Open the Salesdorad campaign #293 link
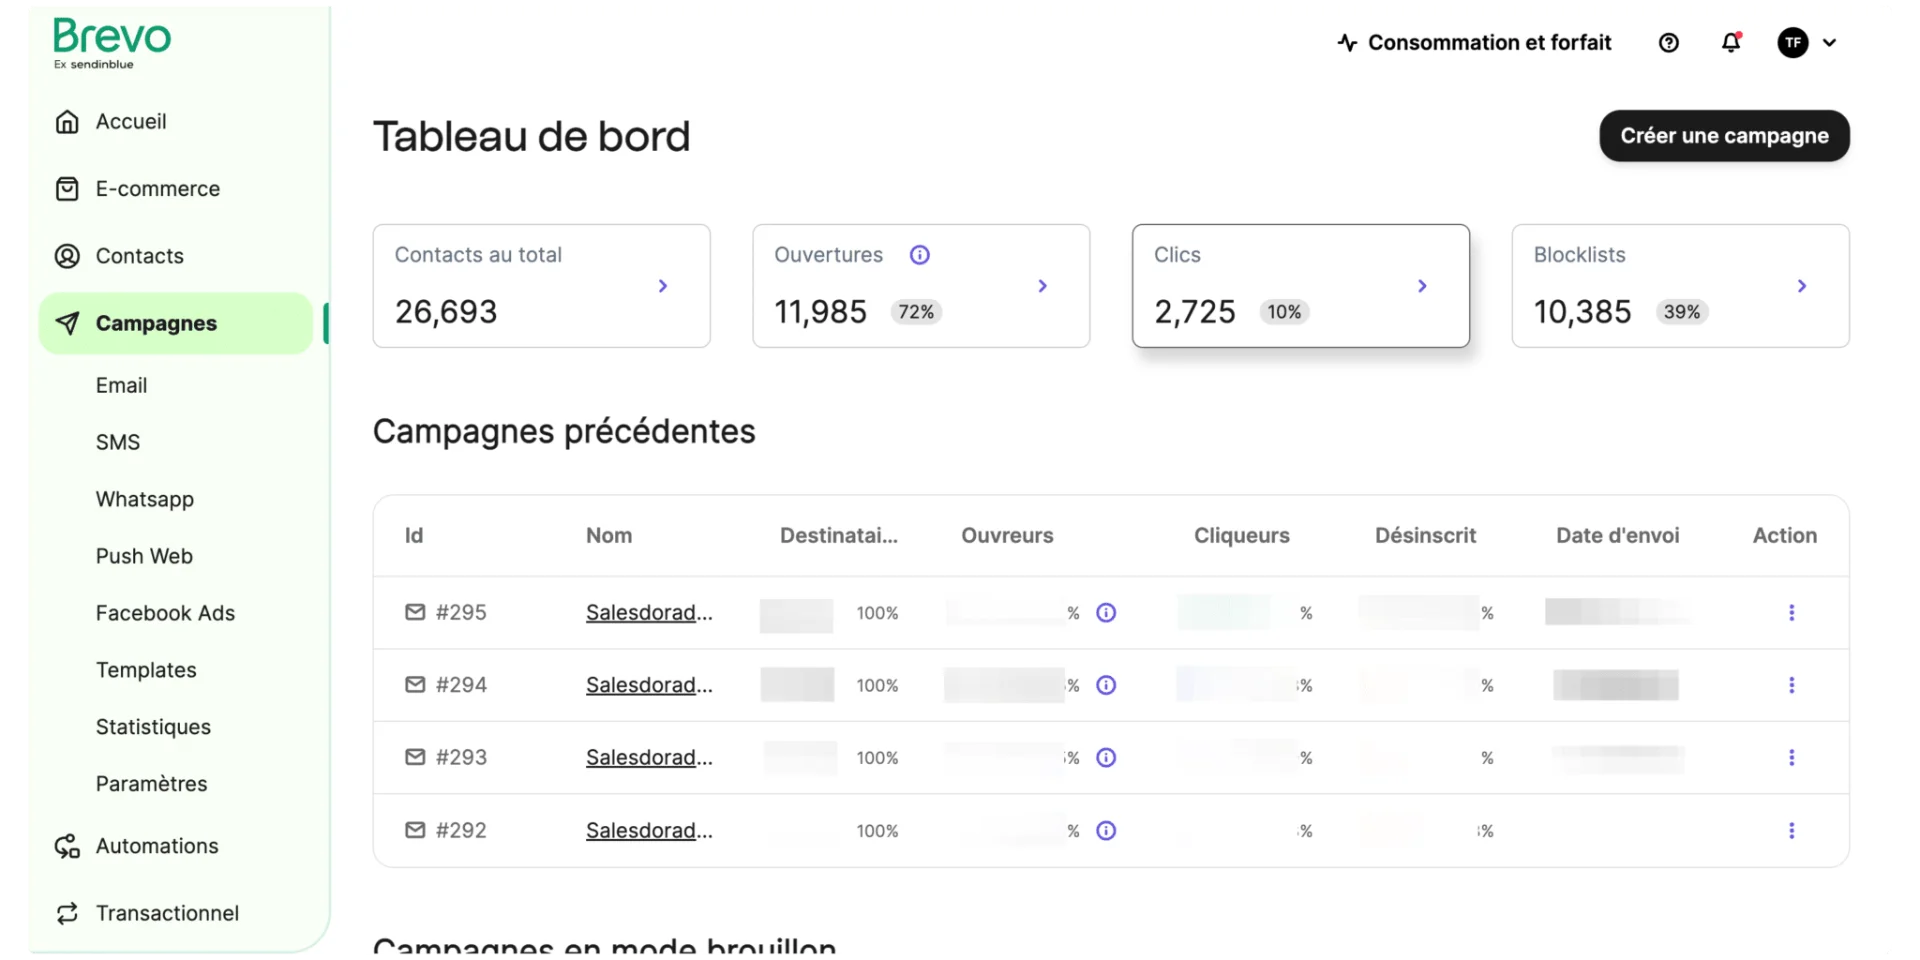 click(648, 757)
